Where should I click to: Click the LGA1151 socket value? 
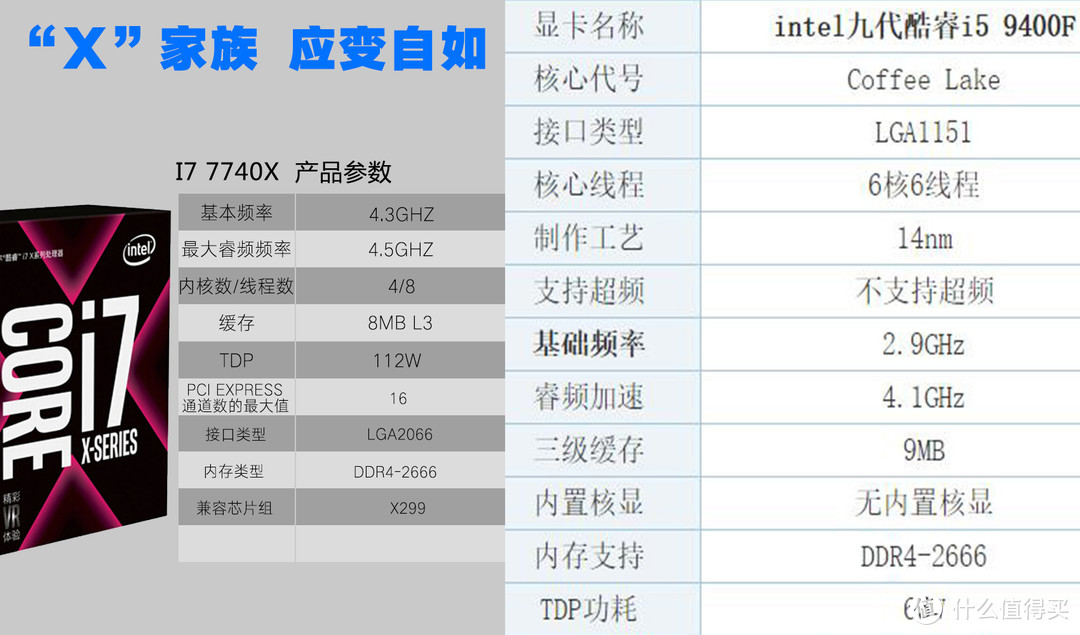pos(923,132)
